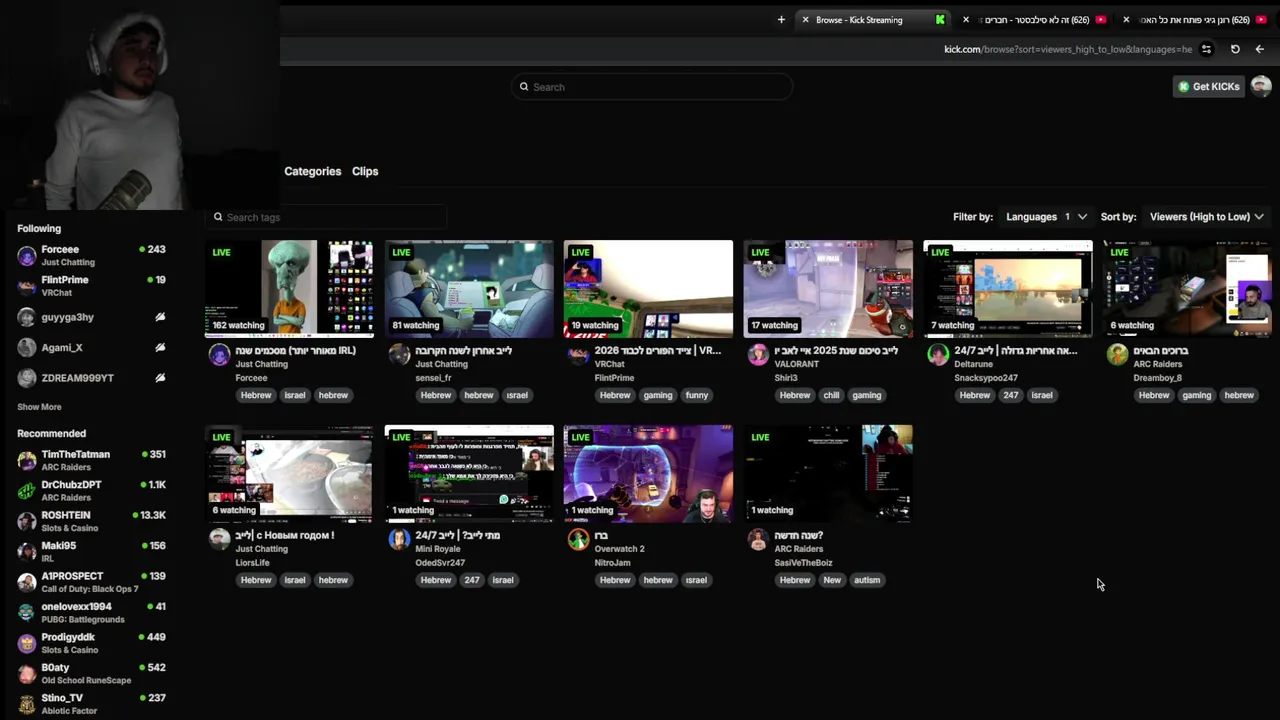Select chill tag on Shiri3 stream
1280x720 pixels.
pyautogui.click(x=831, y=395)
